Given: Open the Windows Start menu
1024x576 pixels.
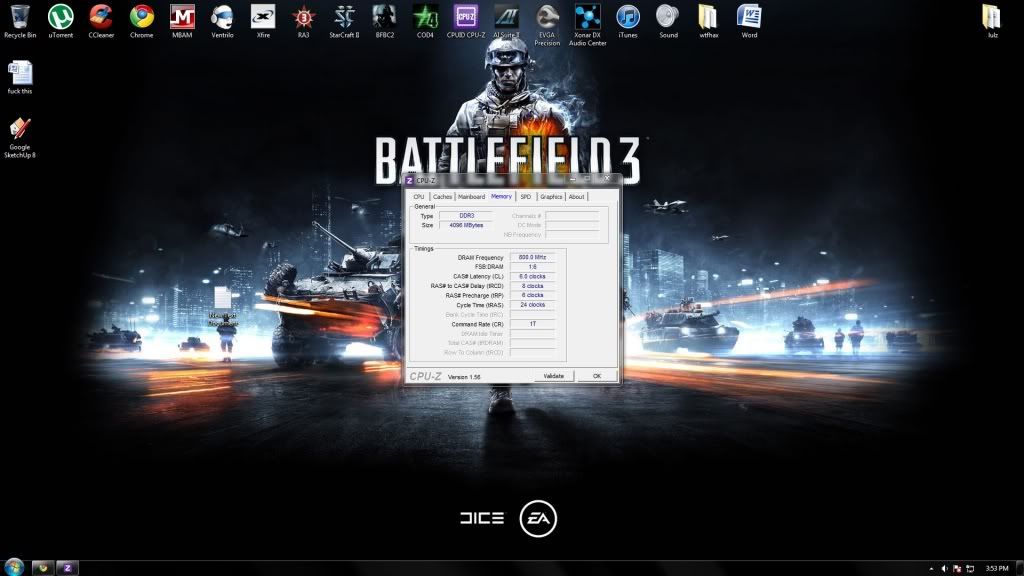Looking at the screenshot, I should pyautogui.click(x=14, y=567).
